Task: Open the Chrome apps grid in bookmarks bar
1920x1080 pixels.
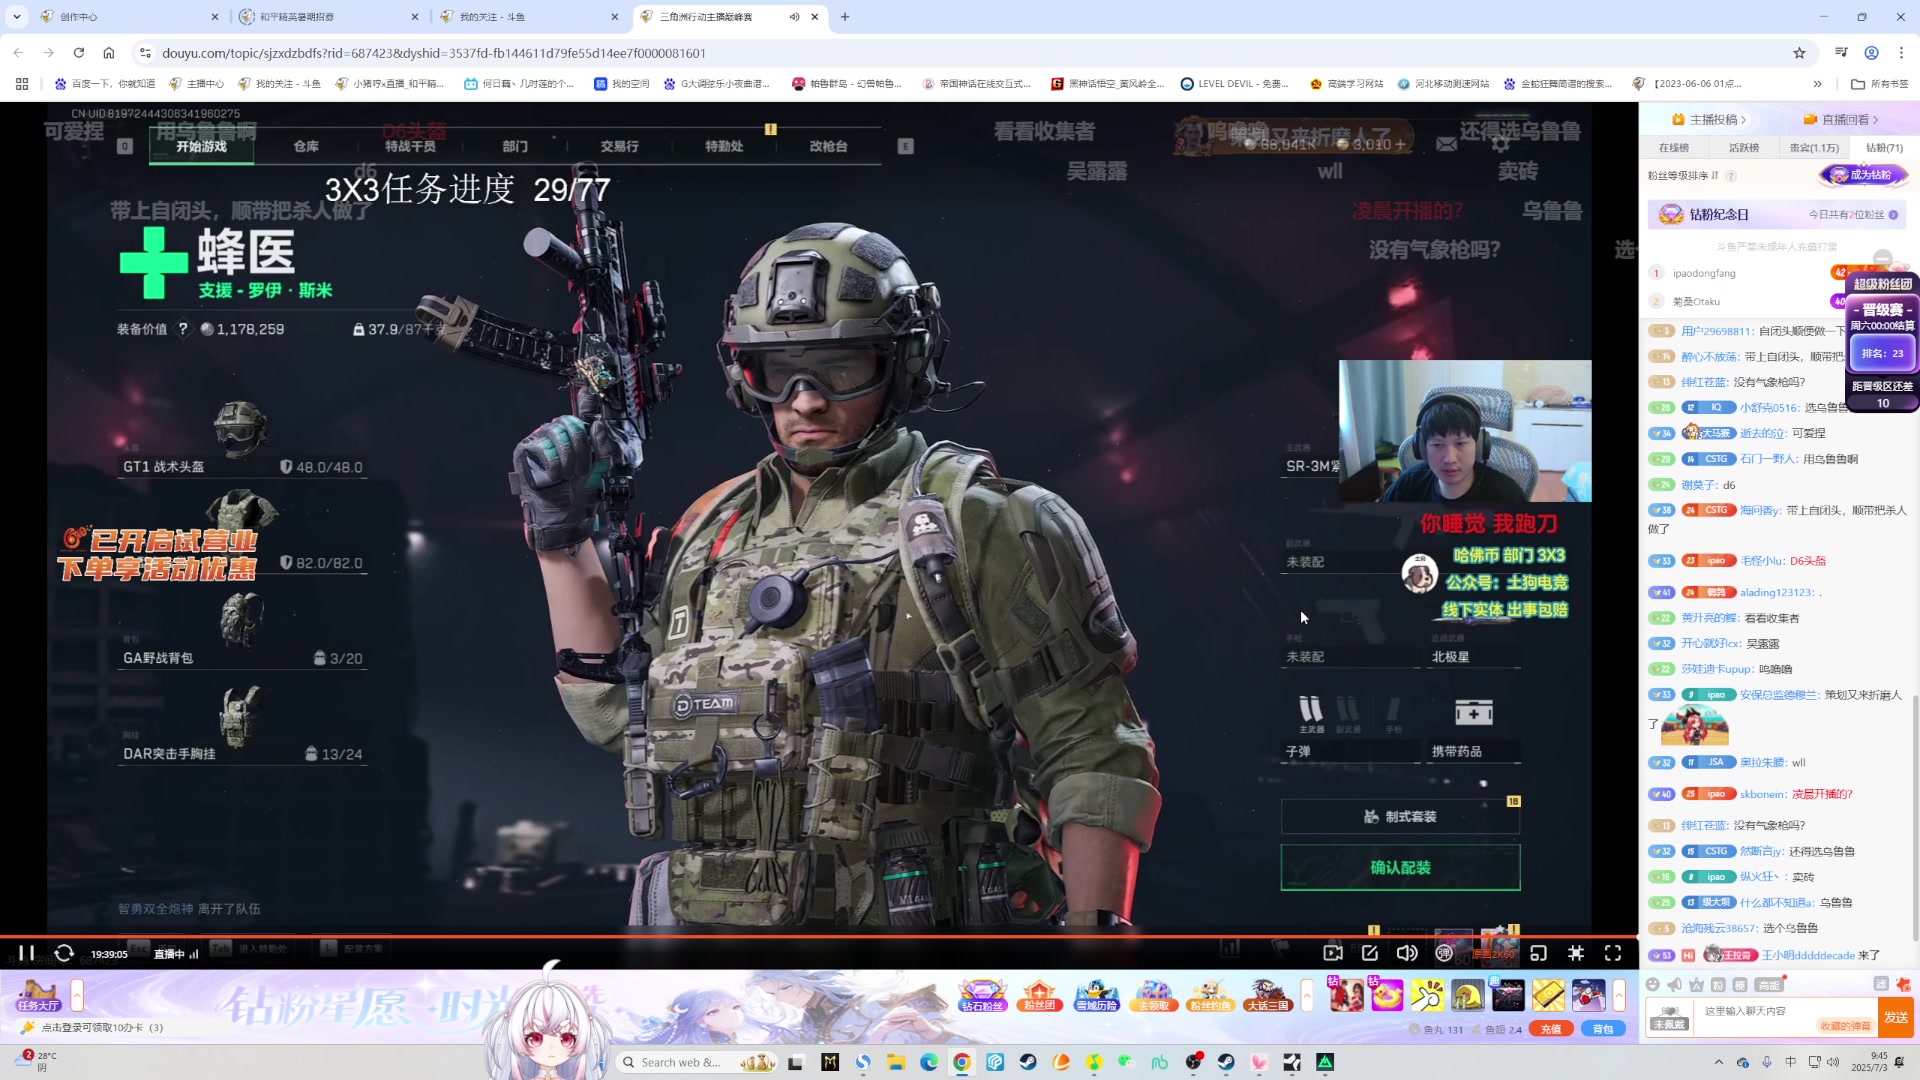Action: click(x=22, y=84)
